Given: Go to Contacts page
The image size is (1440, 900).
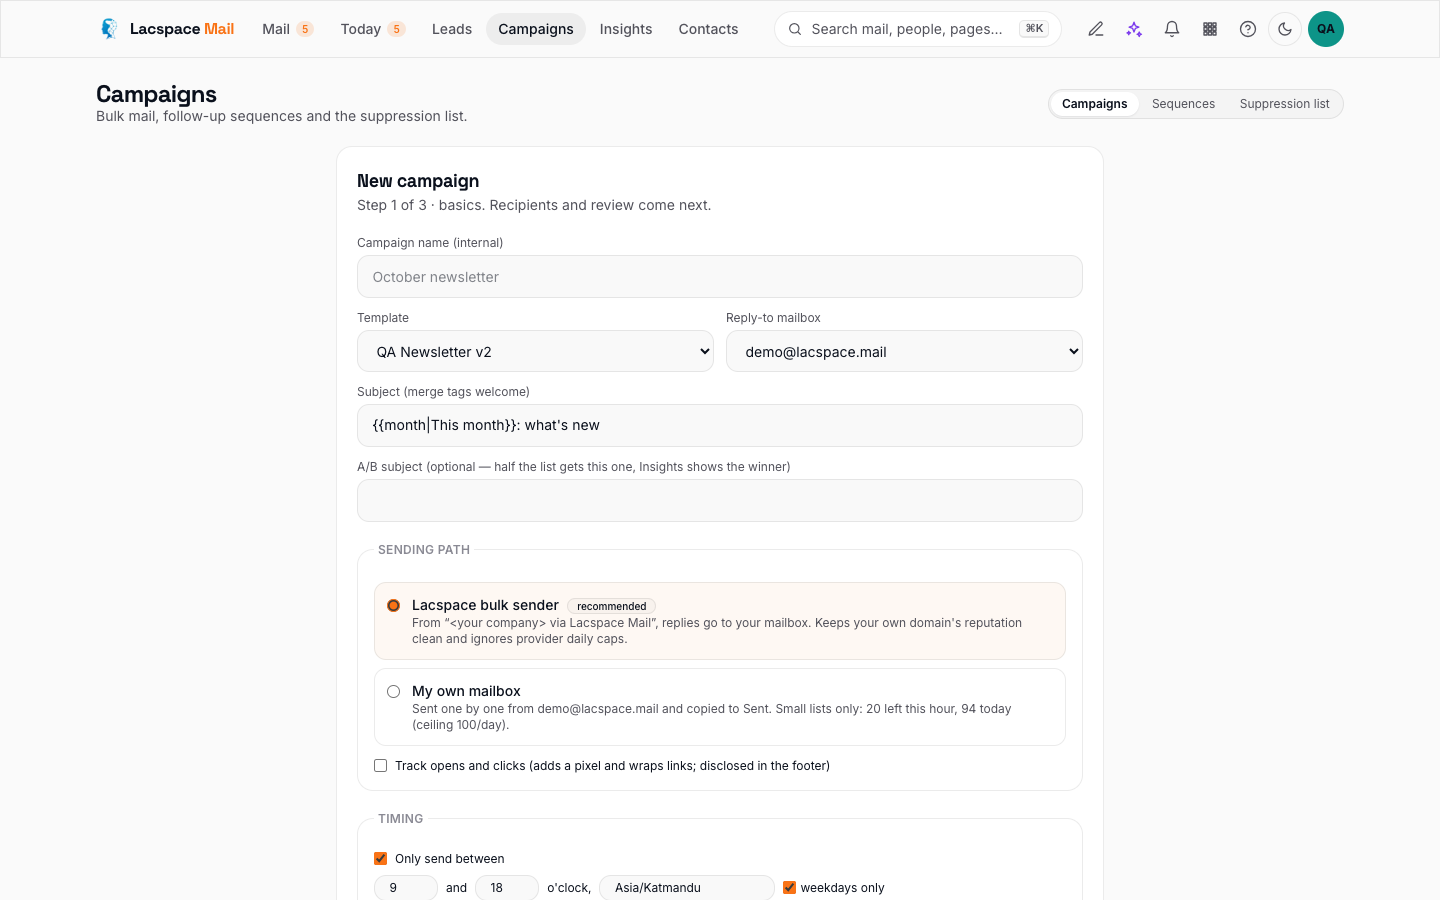Looking at the screenshot, I should 708,29.
